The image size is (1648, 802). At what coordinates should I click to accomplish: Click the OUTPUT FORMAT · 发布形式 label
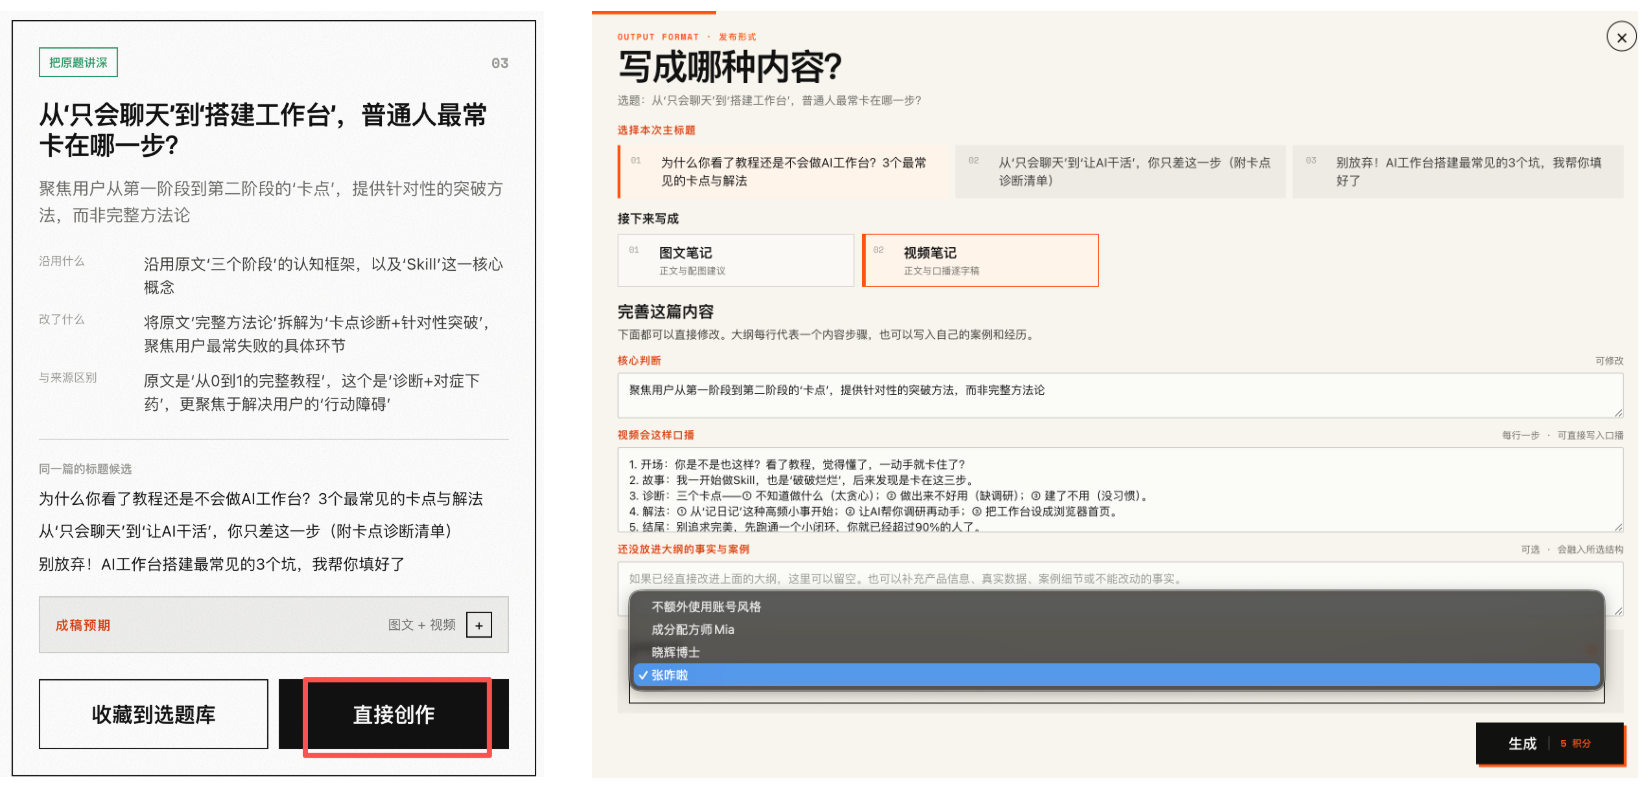click(x=687, y=37)
